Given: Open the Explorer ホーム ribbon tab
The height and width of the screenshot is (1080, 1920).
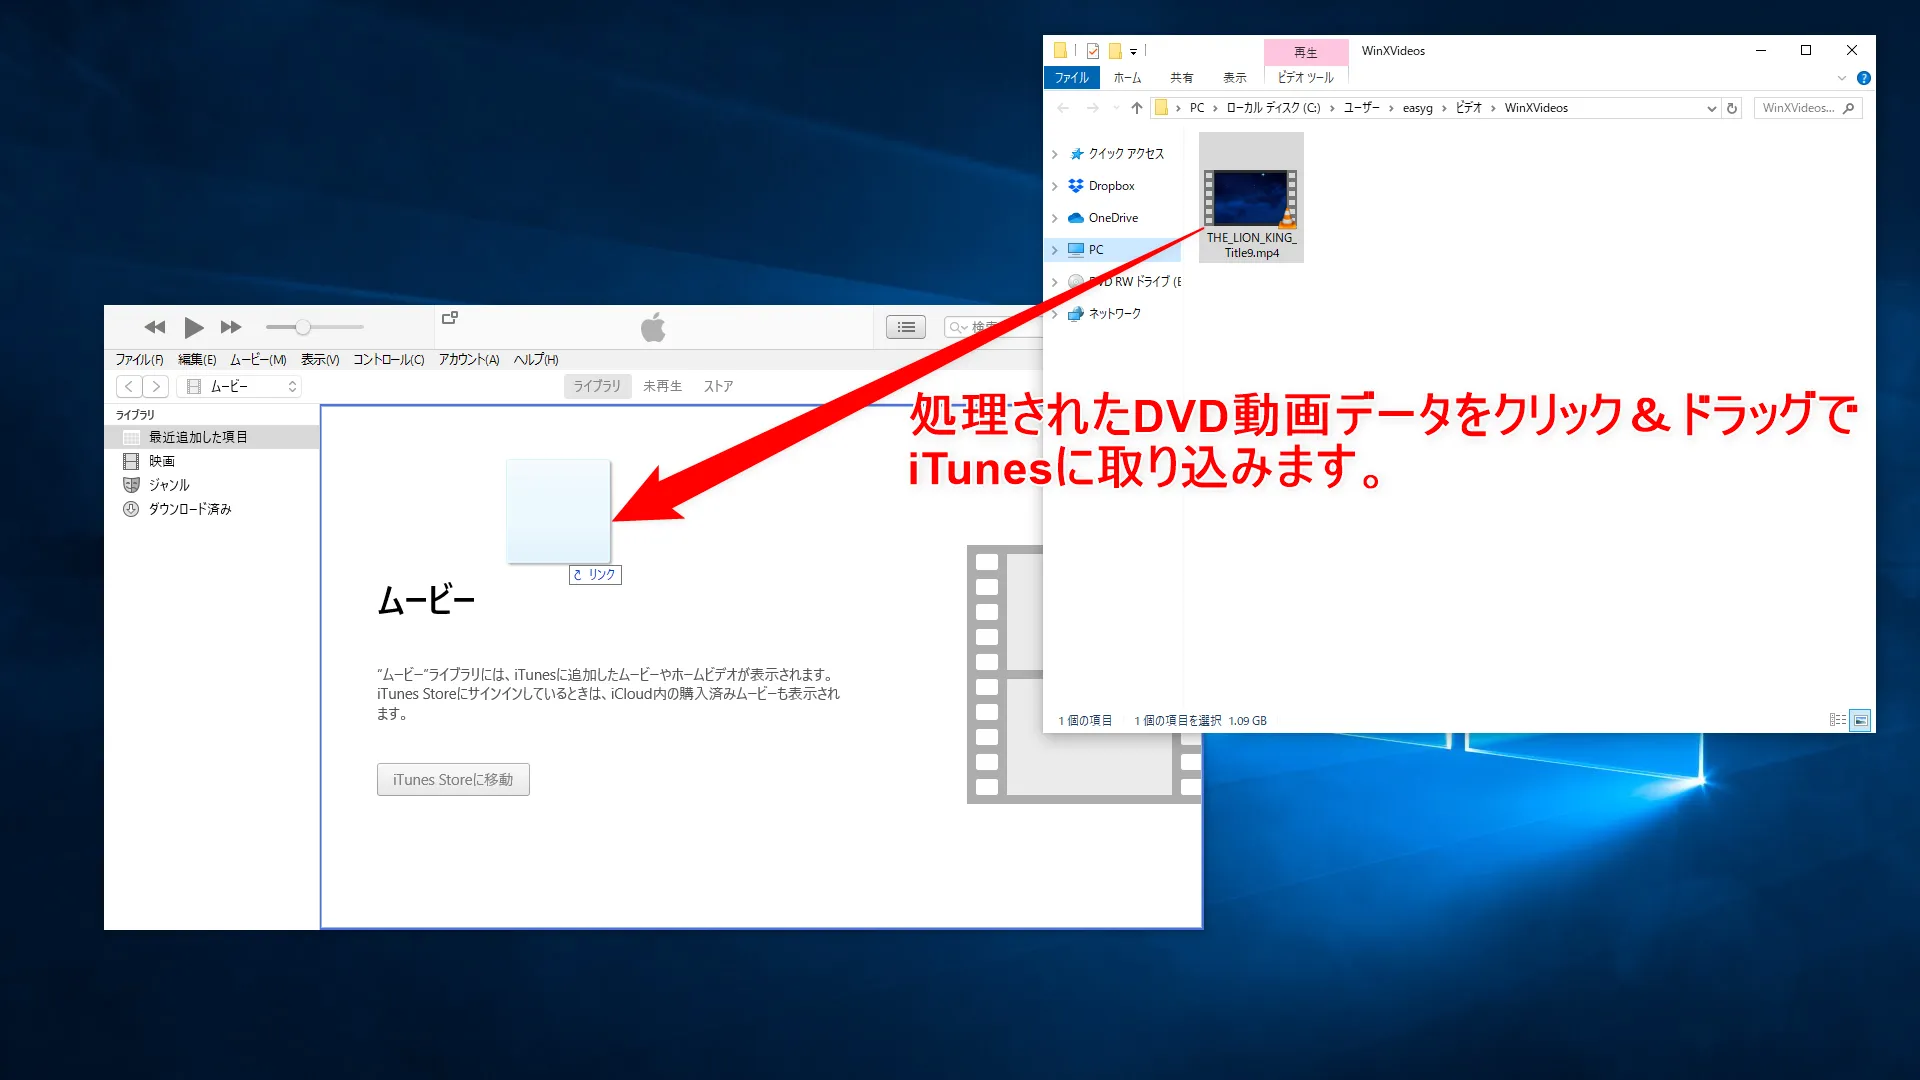Looking at the screenshot, I should pyautogui.click(x=1127, y=78).
